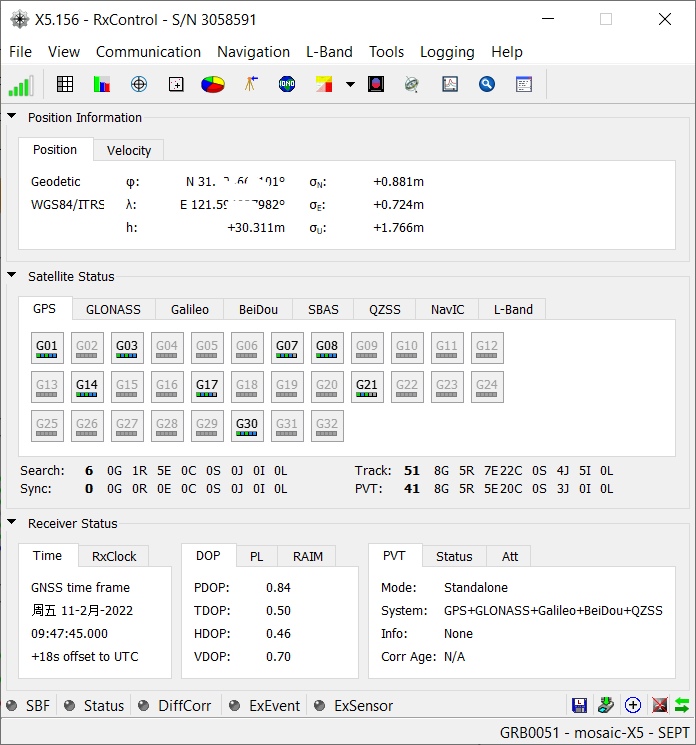Switch to the Att tab
Viewport: 696px width, 745px height.
510,556
